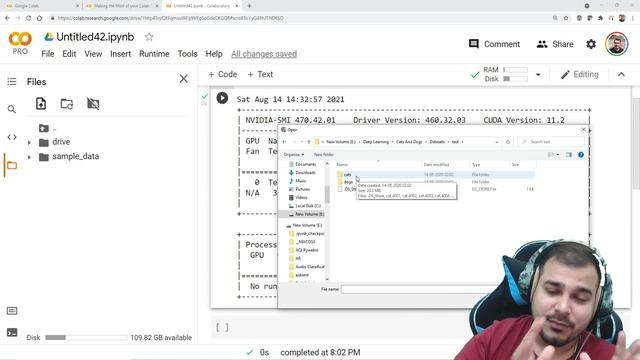The image size is (640, 360).
Task: Open the File menu
Action: point(48,54)
